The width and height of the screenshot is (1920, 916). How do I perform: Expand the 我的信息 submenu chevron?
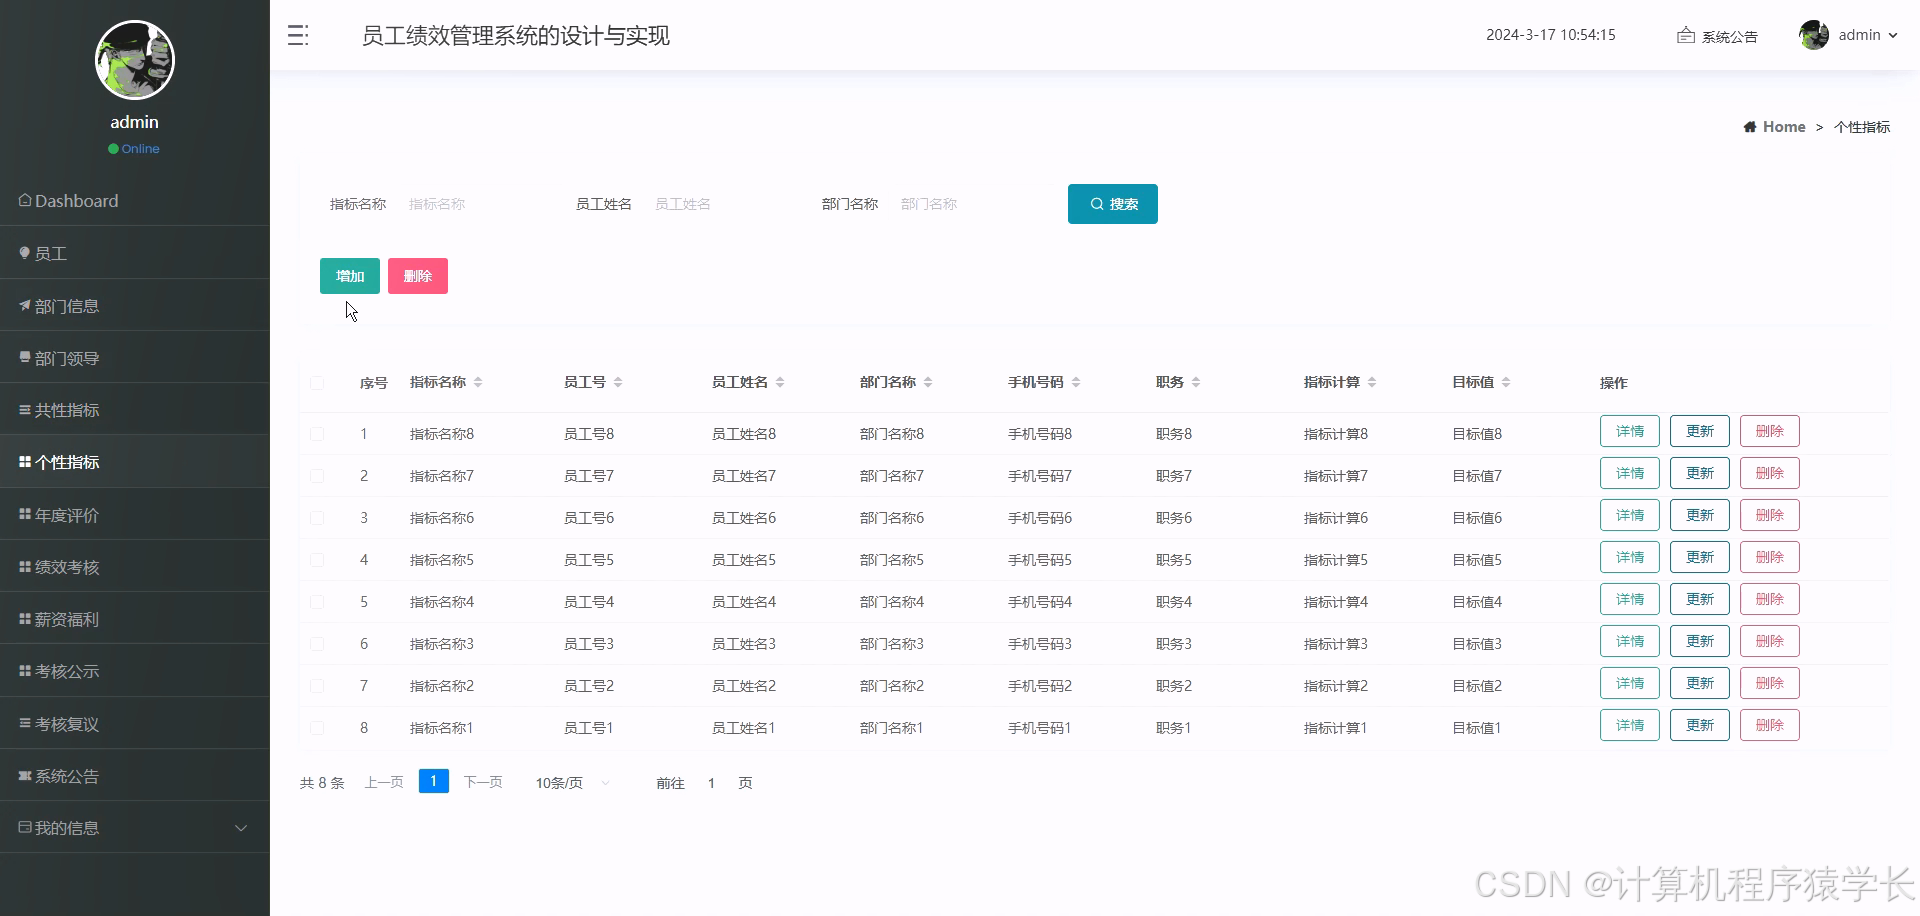coord(241,828)
